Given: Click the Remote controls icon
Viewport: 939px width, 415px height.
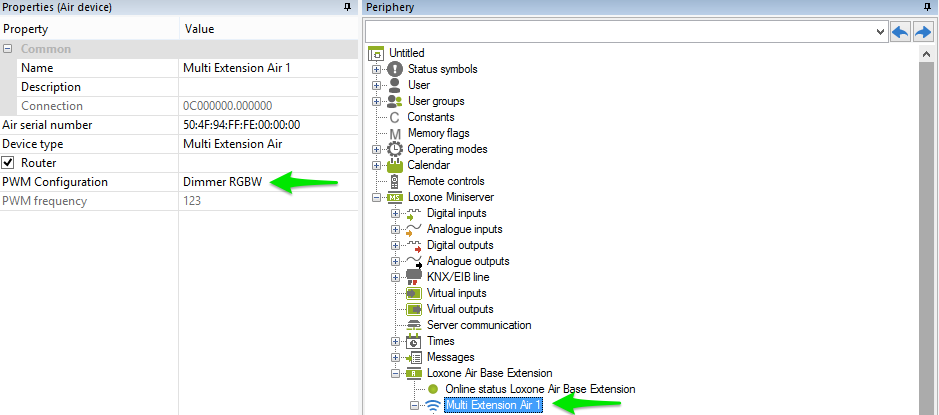Looking at the screenshot, I should tap(395, 181).
